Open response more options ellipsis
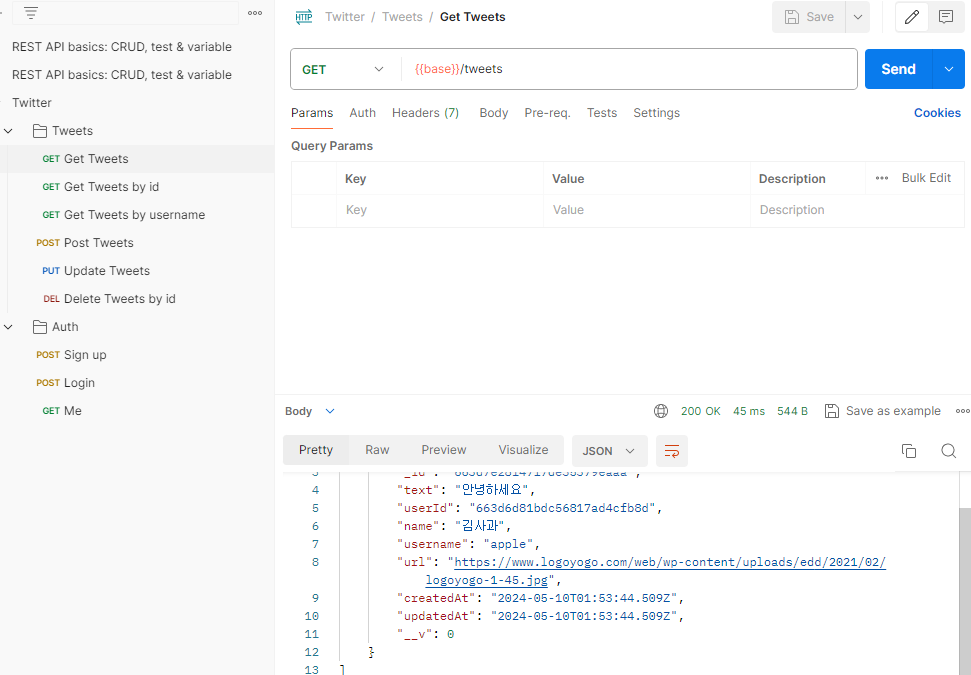Image resolution: width=971 pixels, height=675 pixels. (x=962, y=411)
